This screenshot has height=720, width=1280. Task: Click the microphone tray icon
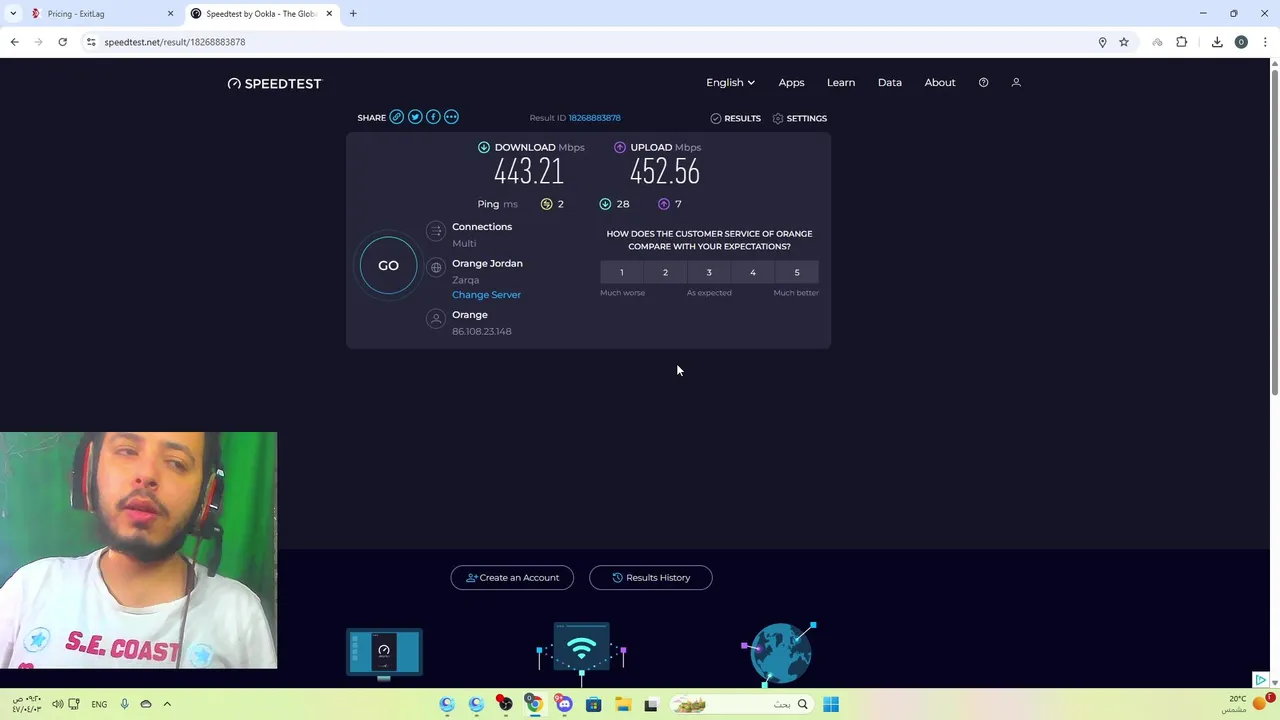point(124,704)
